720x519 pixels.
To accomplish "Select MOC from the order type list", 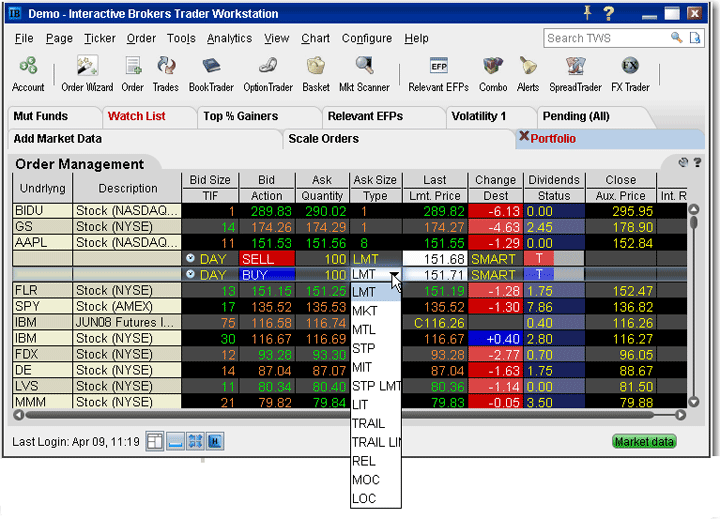I will click(x=376, y=480).
